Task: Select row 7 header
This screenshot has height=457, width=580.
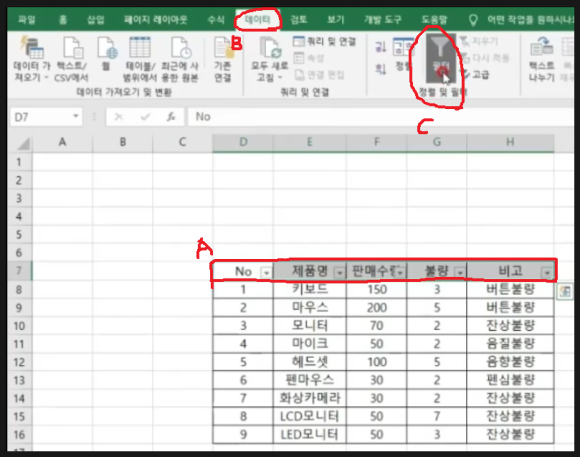Action: tap(19, 271)
